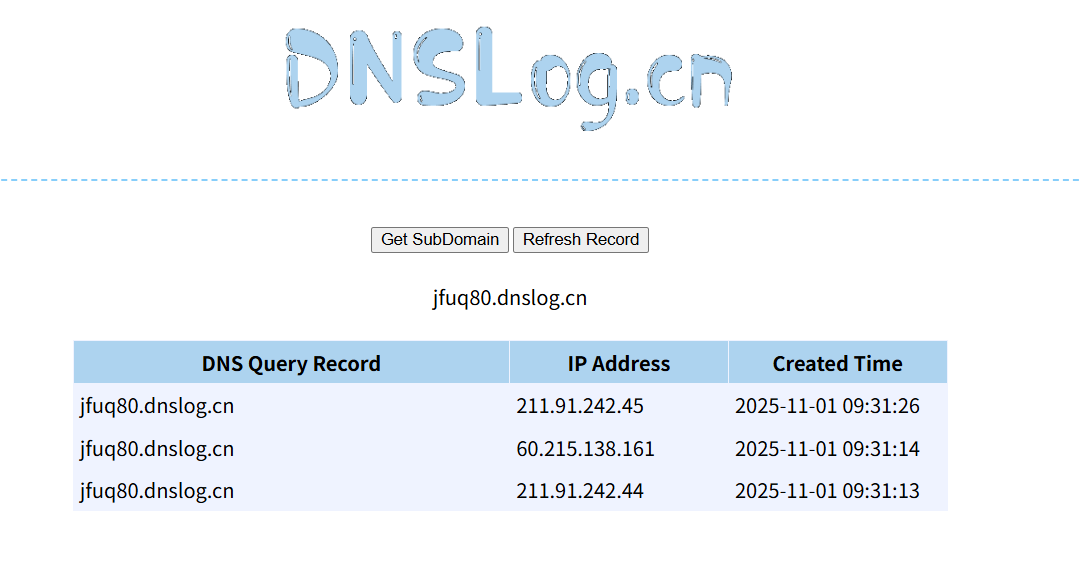Click the DNS query record in the 211.91.242.44 row

tap(157, 491)
